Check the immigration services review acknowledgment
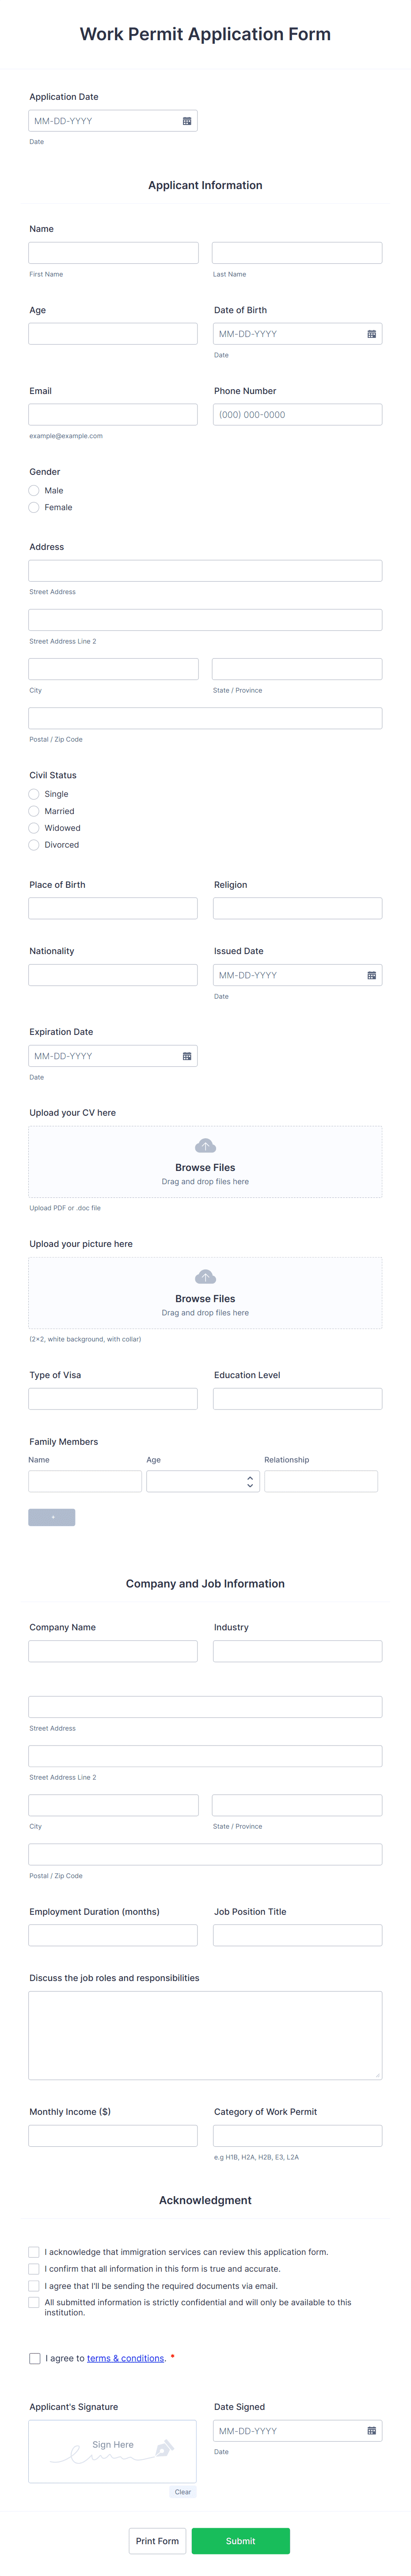Screen dimensions: 411x2576 [x=34, y=2252]
